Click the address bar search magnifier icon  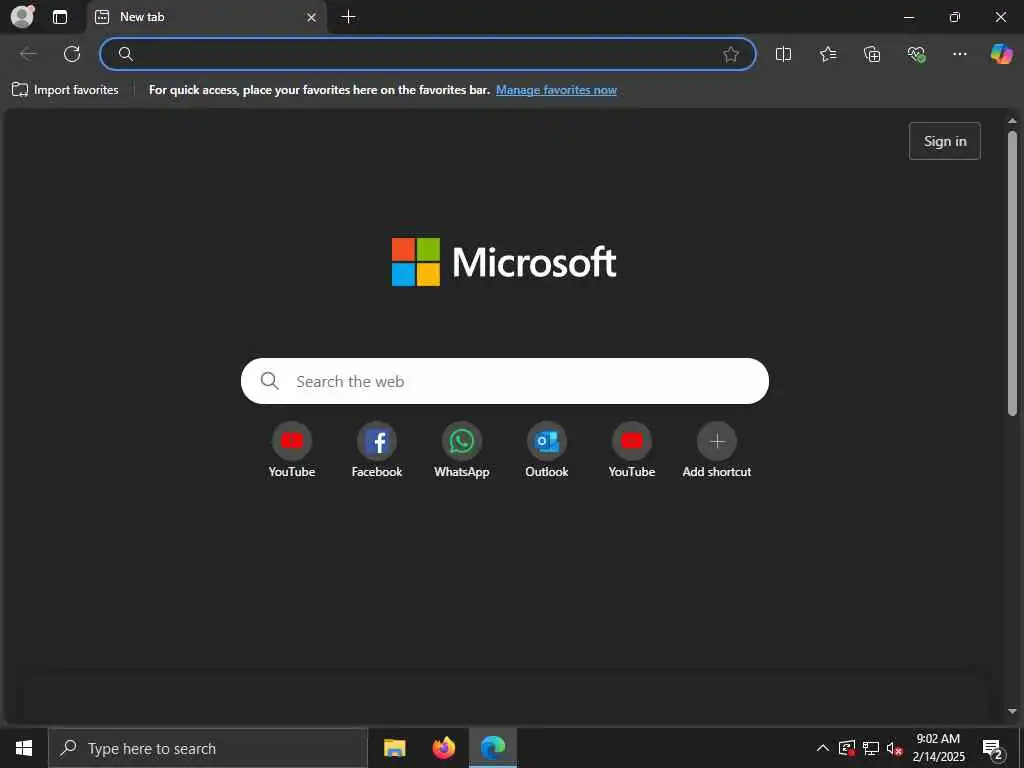coord(126,54)
